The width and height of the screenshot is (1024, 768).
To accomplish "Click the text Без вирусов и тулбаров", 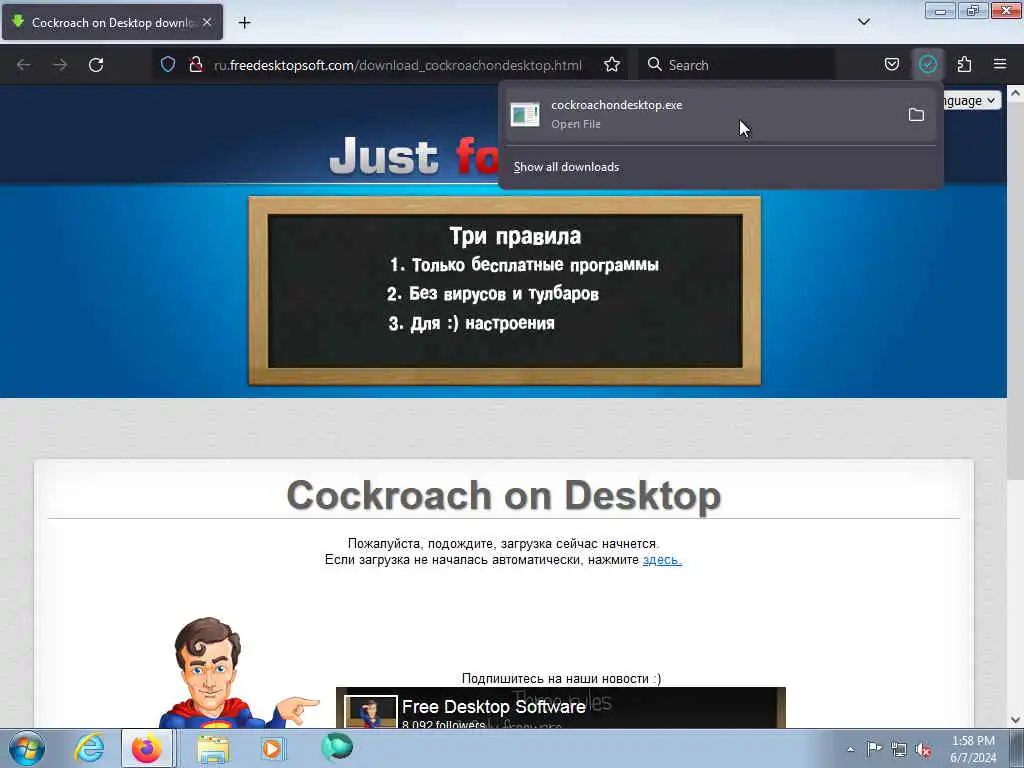I will point(504,294).
